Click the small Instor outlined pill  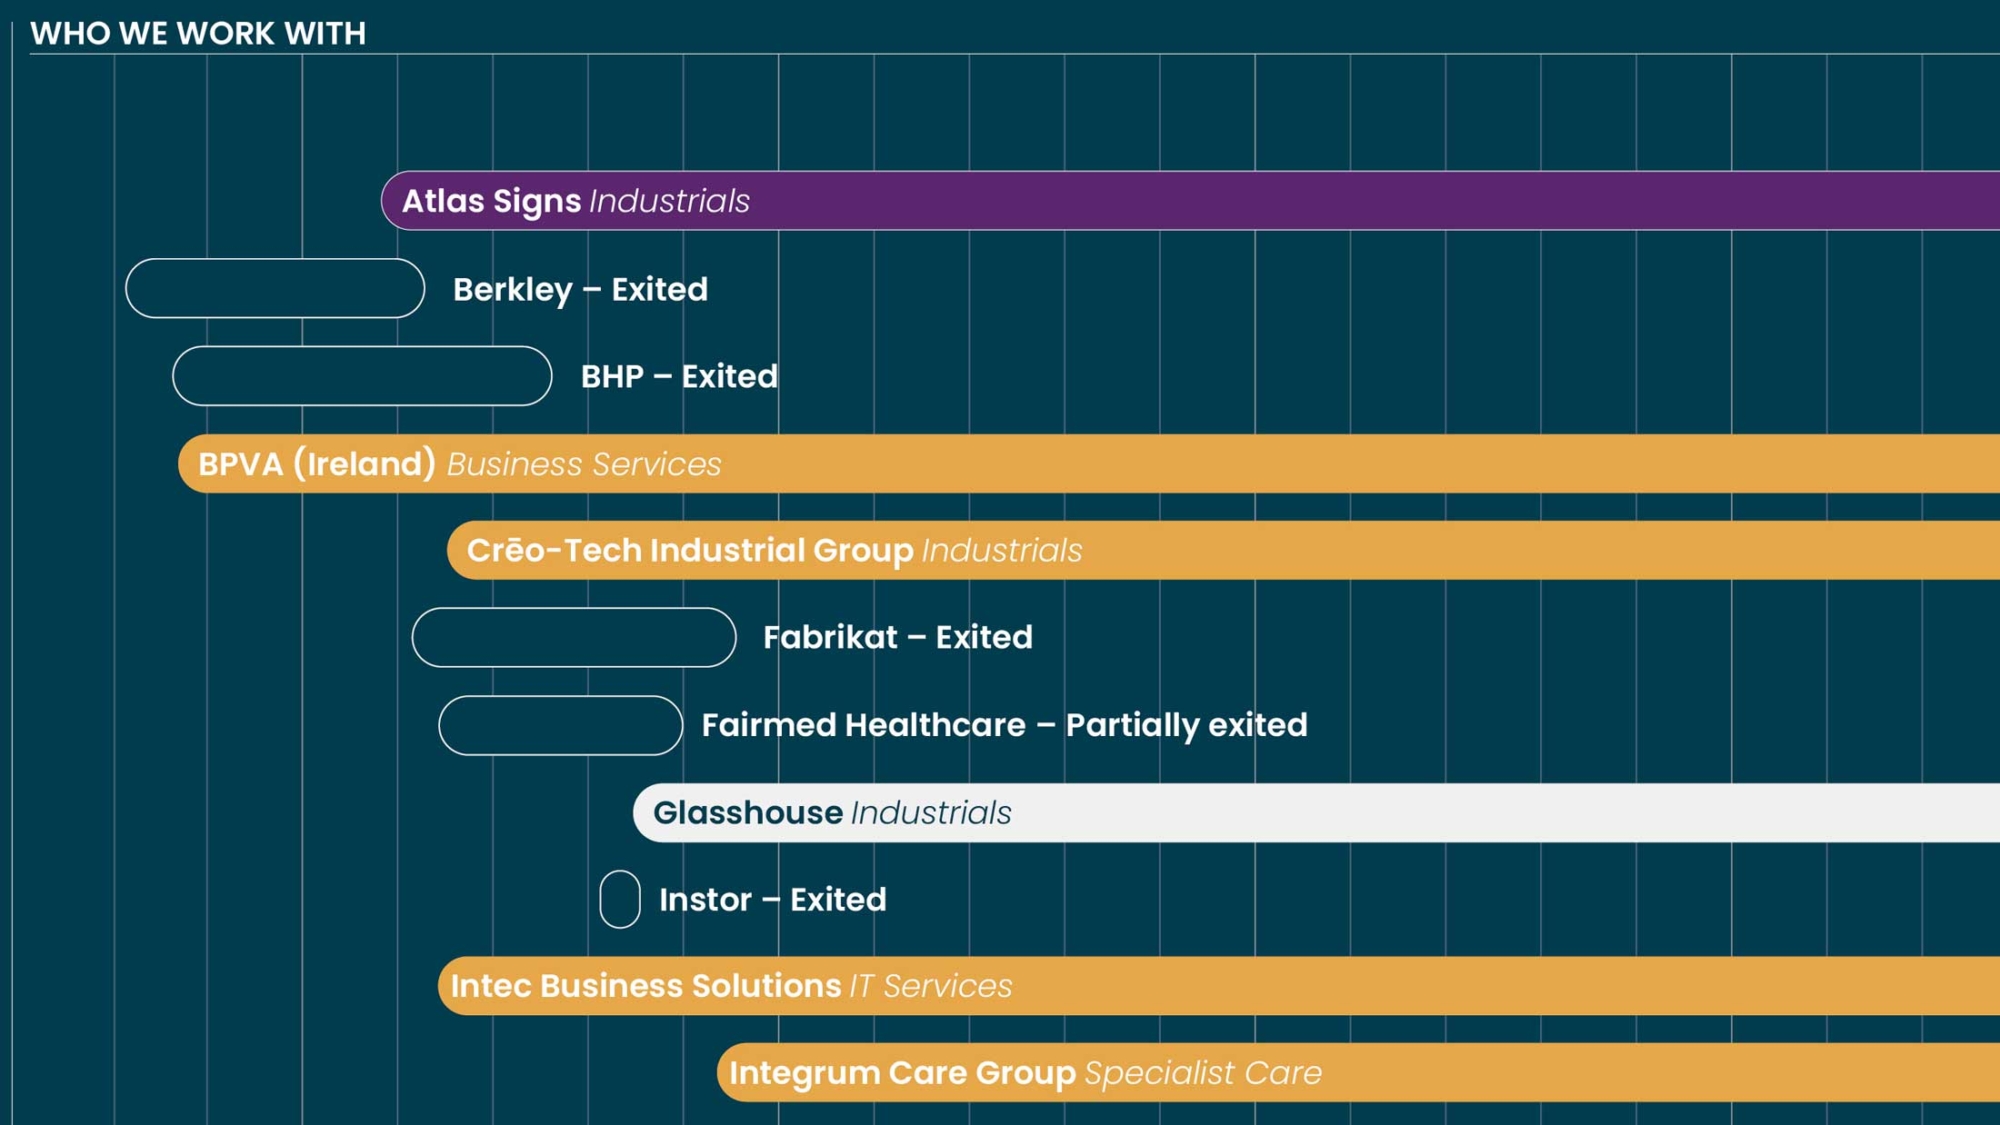(x=620, y=899)
